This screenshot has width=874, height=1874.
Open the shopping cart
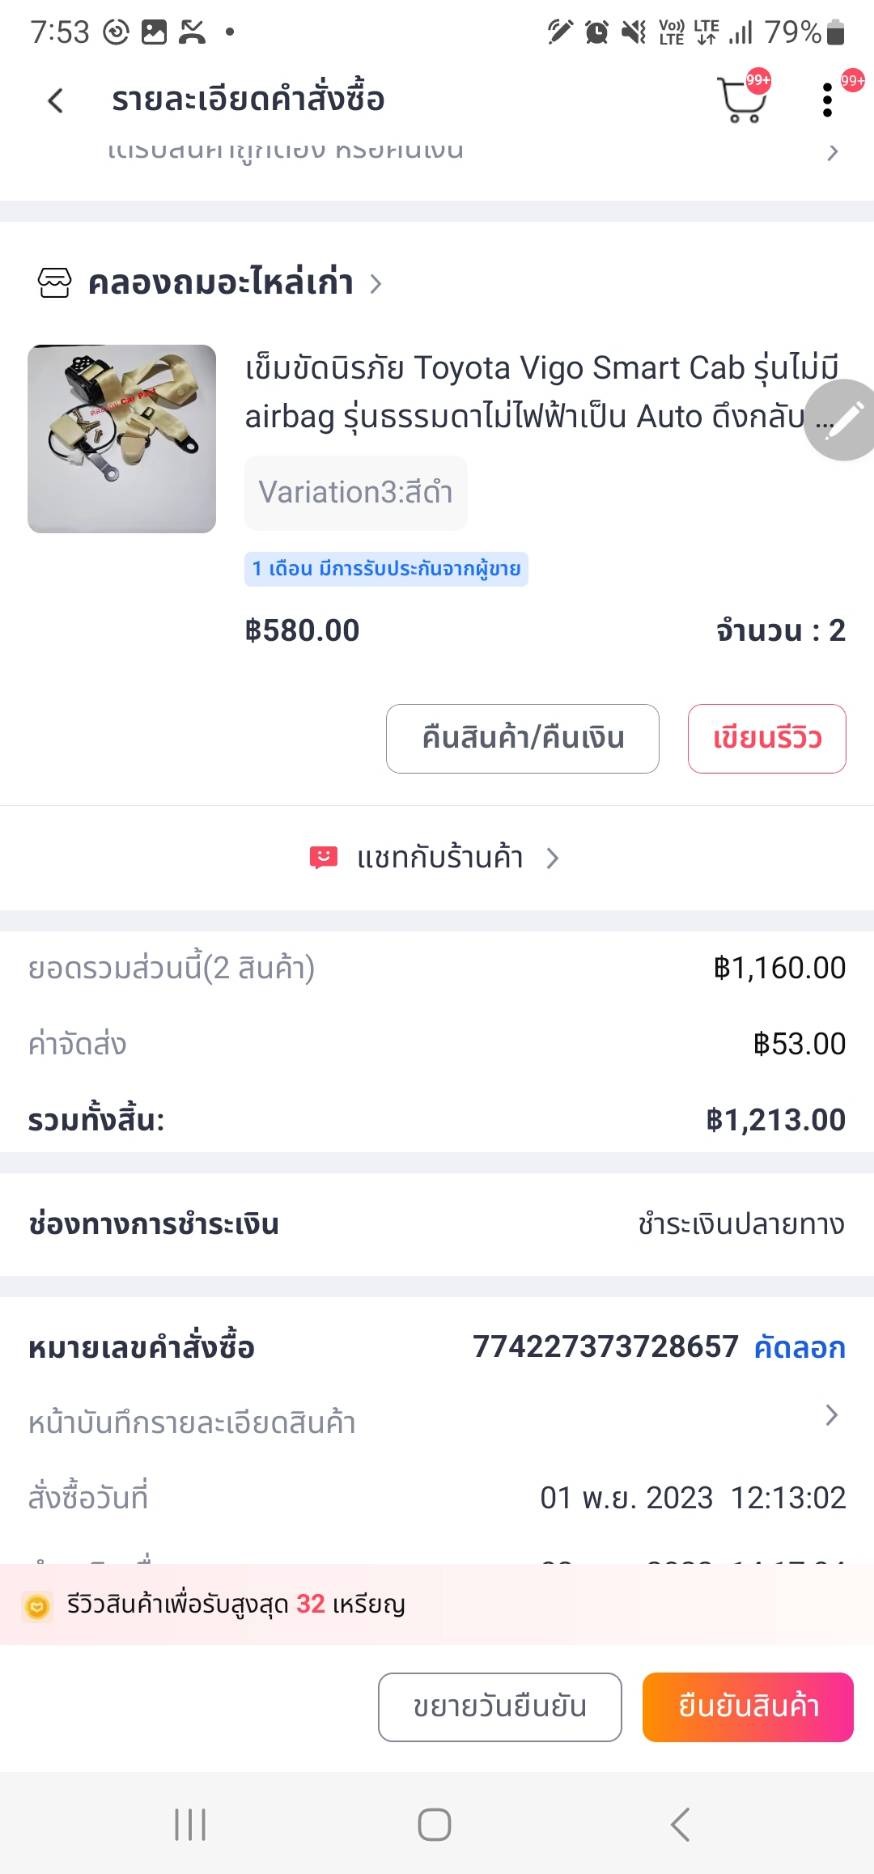[x=741, y=100]
